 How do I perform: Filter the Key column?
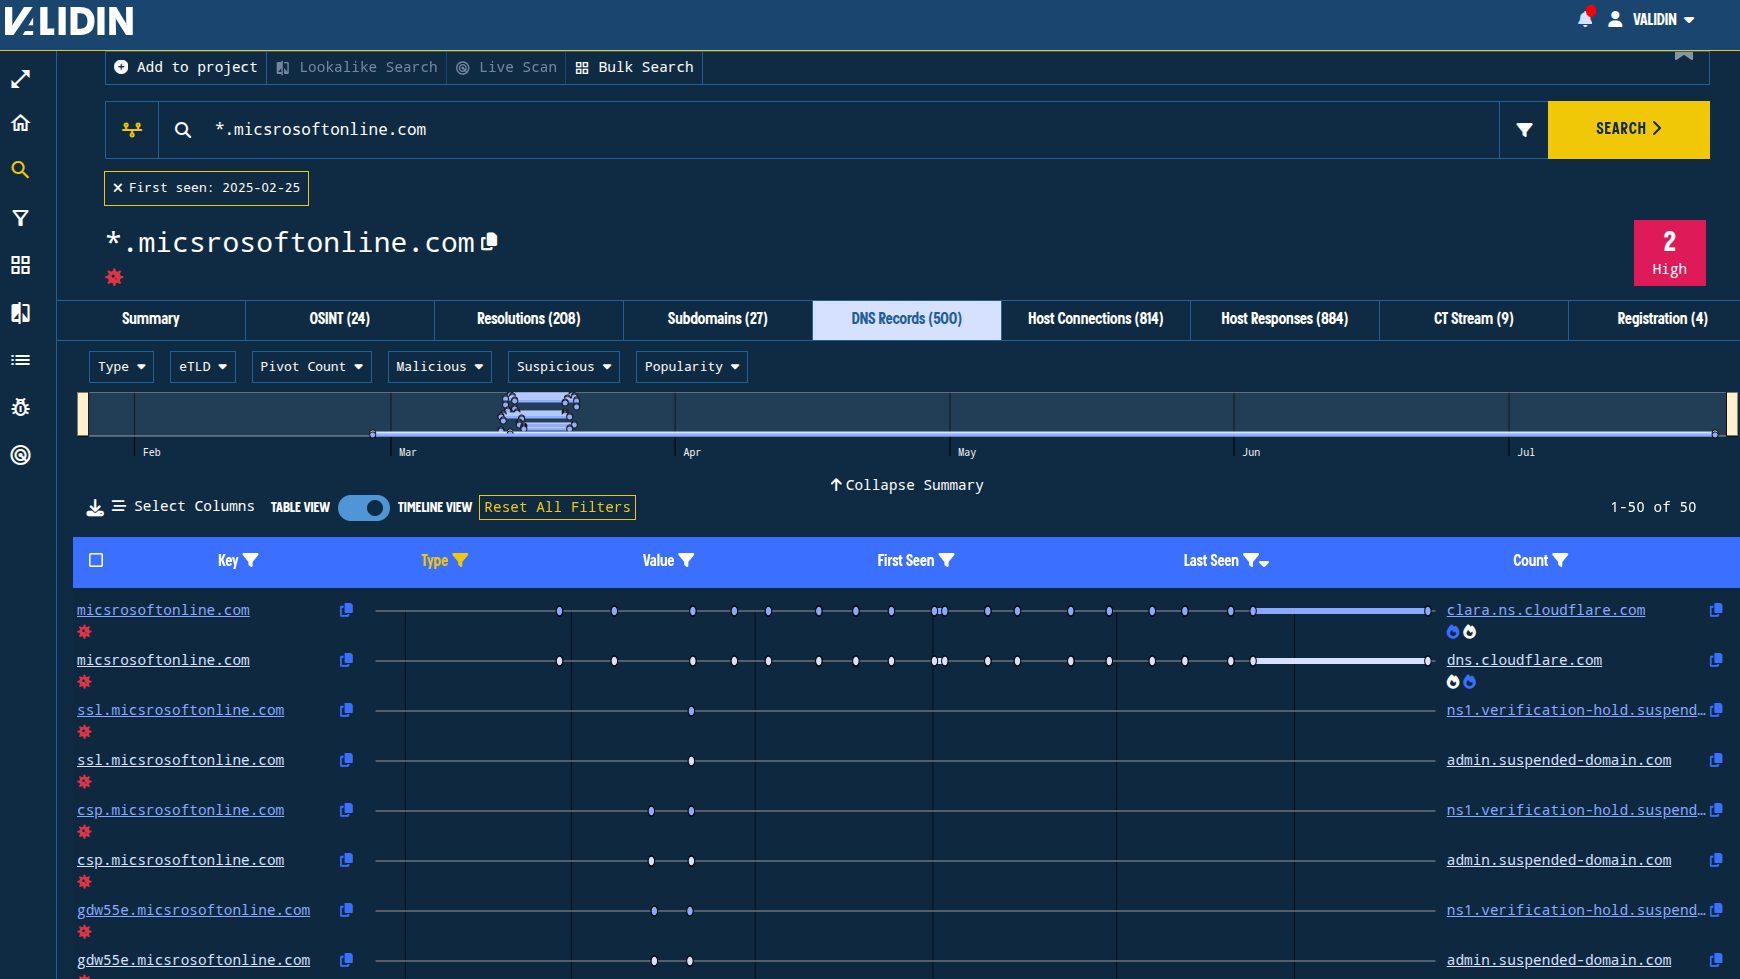[251, 561]
